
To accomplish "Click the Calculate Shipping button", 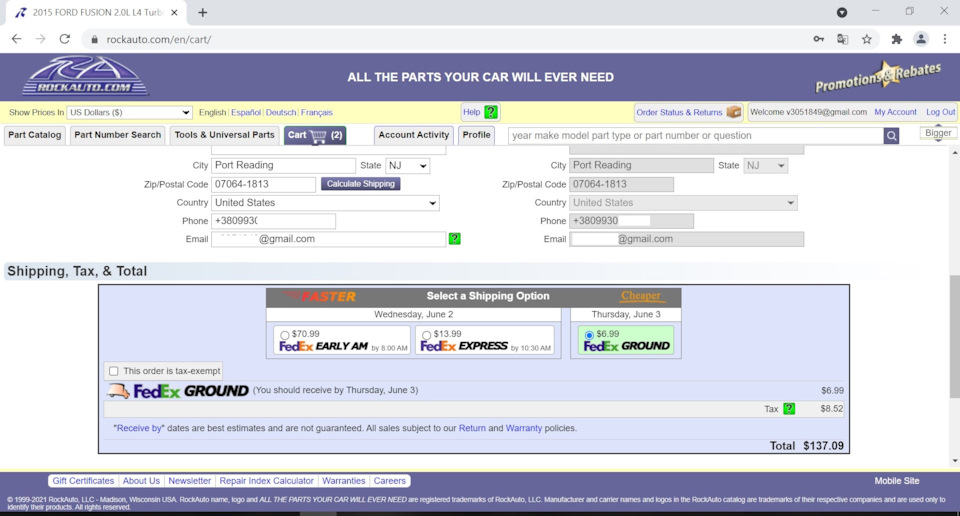I will click(x=361, y=184).
